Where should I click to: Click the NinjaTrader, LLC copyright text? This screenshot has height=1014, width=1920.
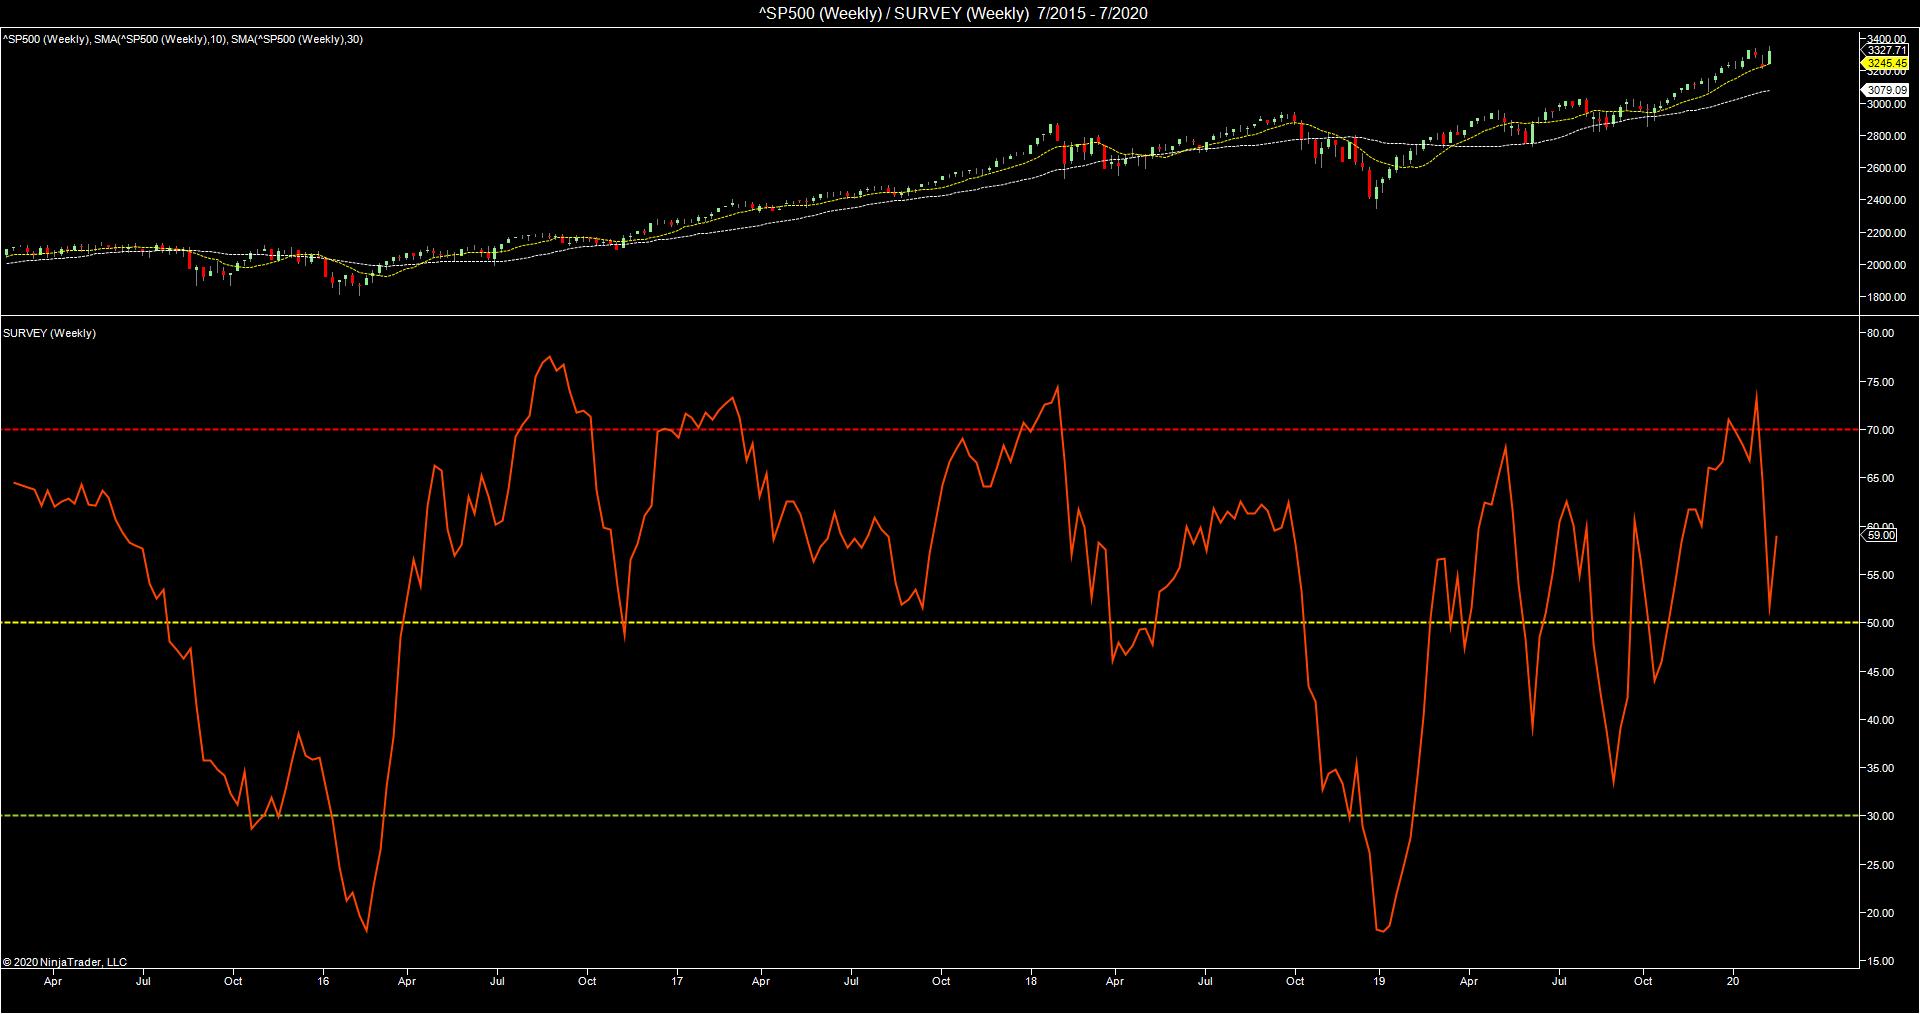pos(65,962)
